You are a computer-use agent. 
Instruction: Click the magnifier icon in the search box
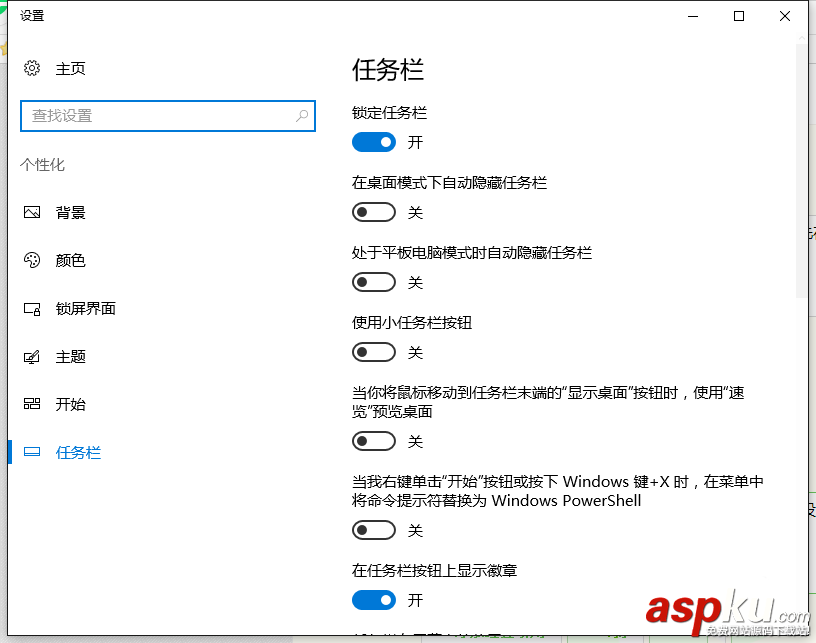click(301, 116)
